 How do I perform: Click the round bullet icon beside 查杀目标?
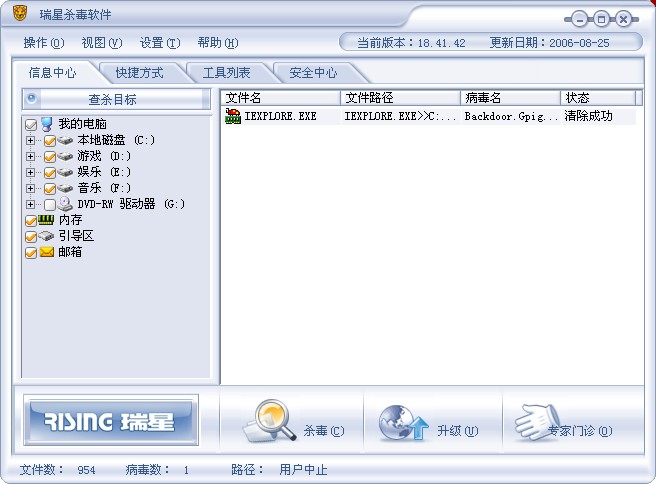point(31,99)
